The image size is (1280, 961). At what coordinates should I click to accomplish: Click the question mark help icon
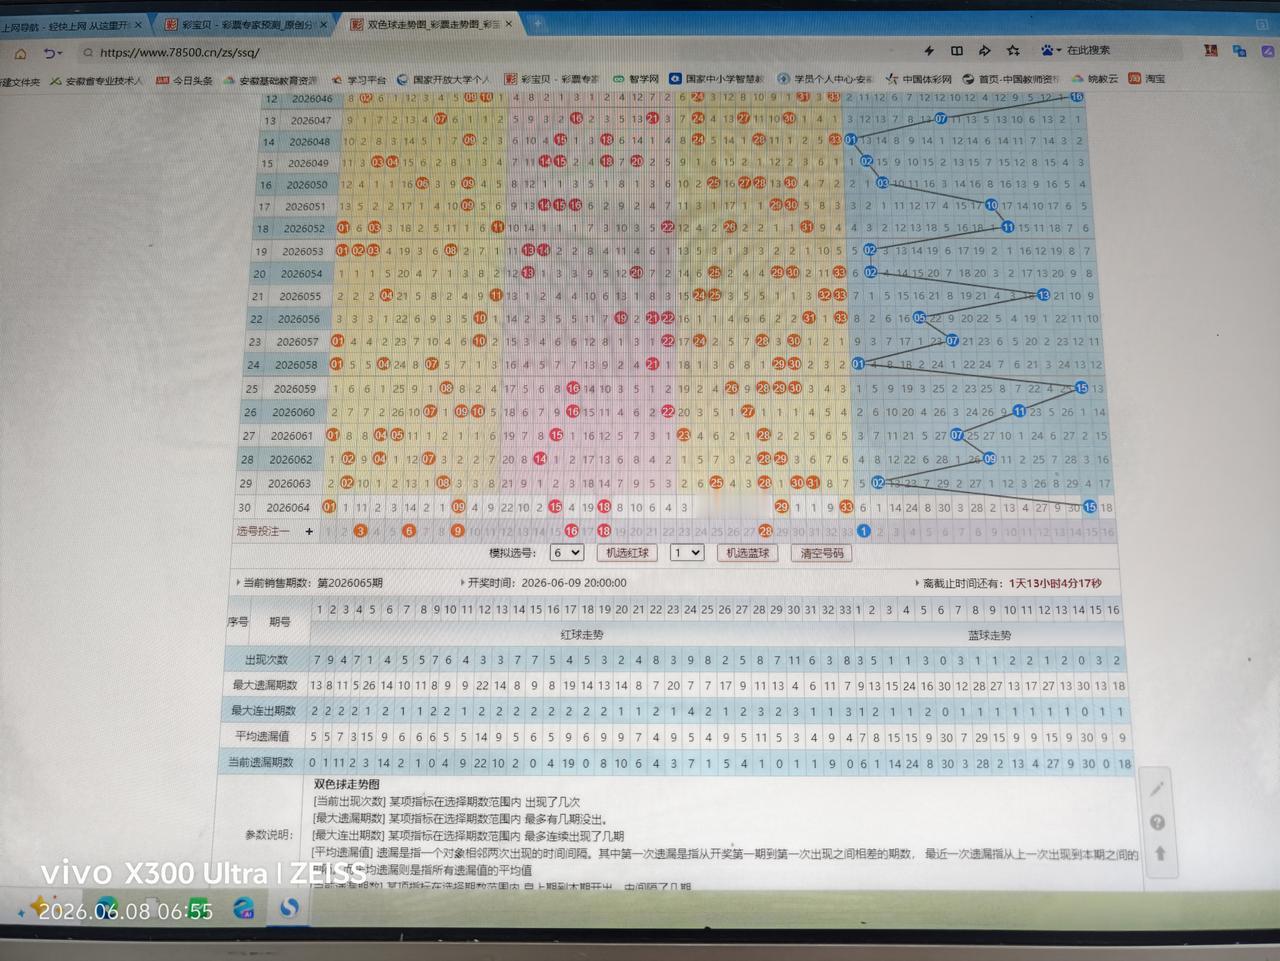coord(1158,822)
